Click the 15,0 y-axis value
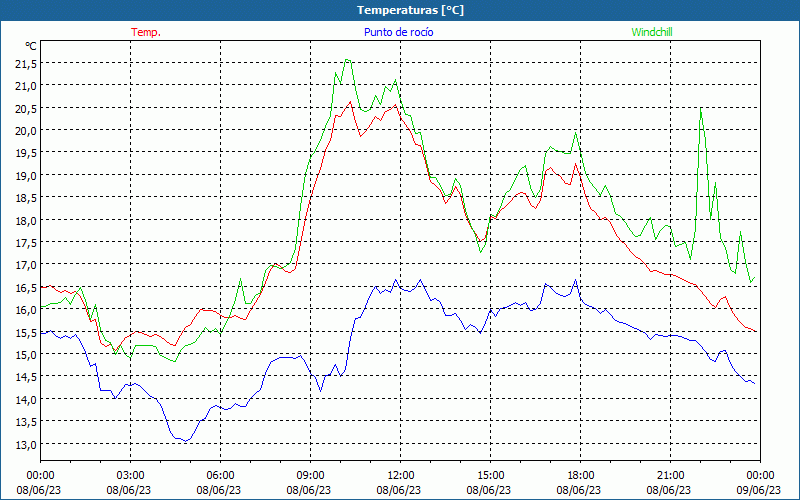This screenshot has width=800, height=500. (27, 355)
